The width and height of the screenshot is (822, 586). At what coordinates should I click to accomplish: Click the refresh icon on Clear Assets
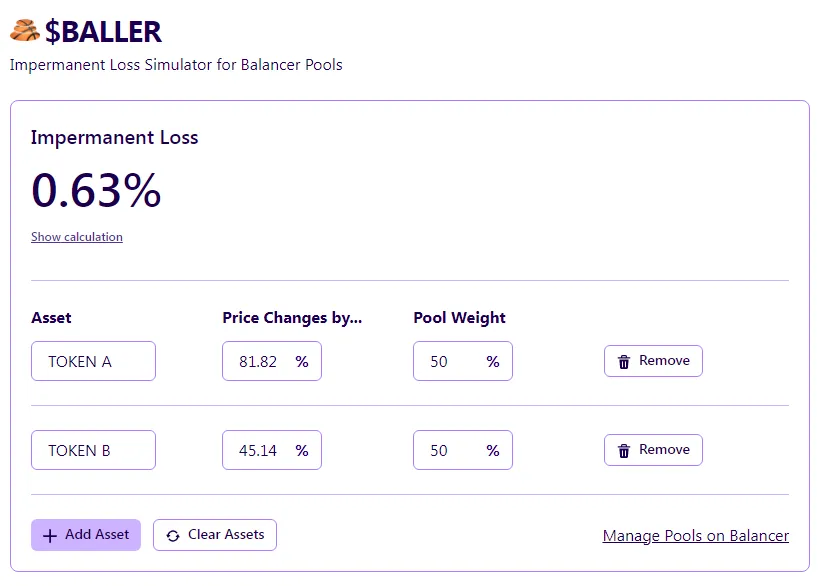[x=173, y=536]
